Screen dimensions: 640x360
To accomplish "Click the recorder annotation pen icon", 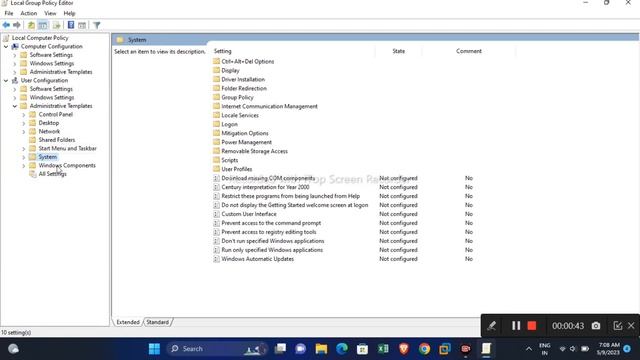I will (491, 326).
